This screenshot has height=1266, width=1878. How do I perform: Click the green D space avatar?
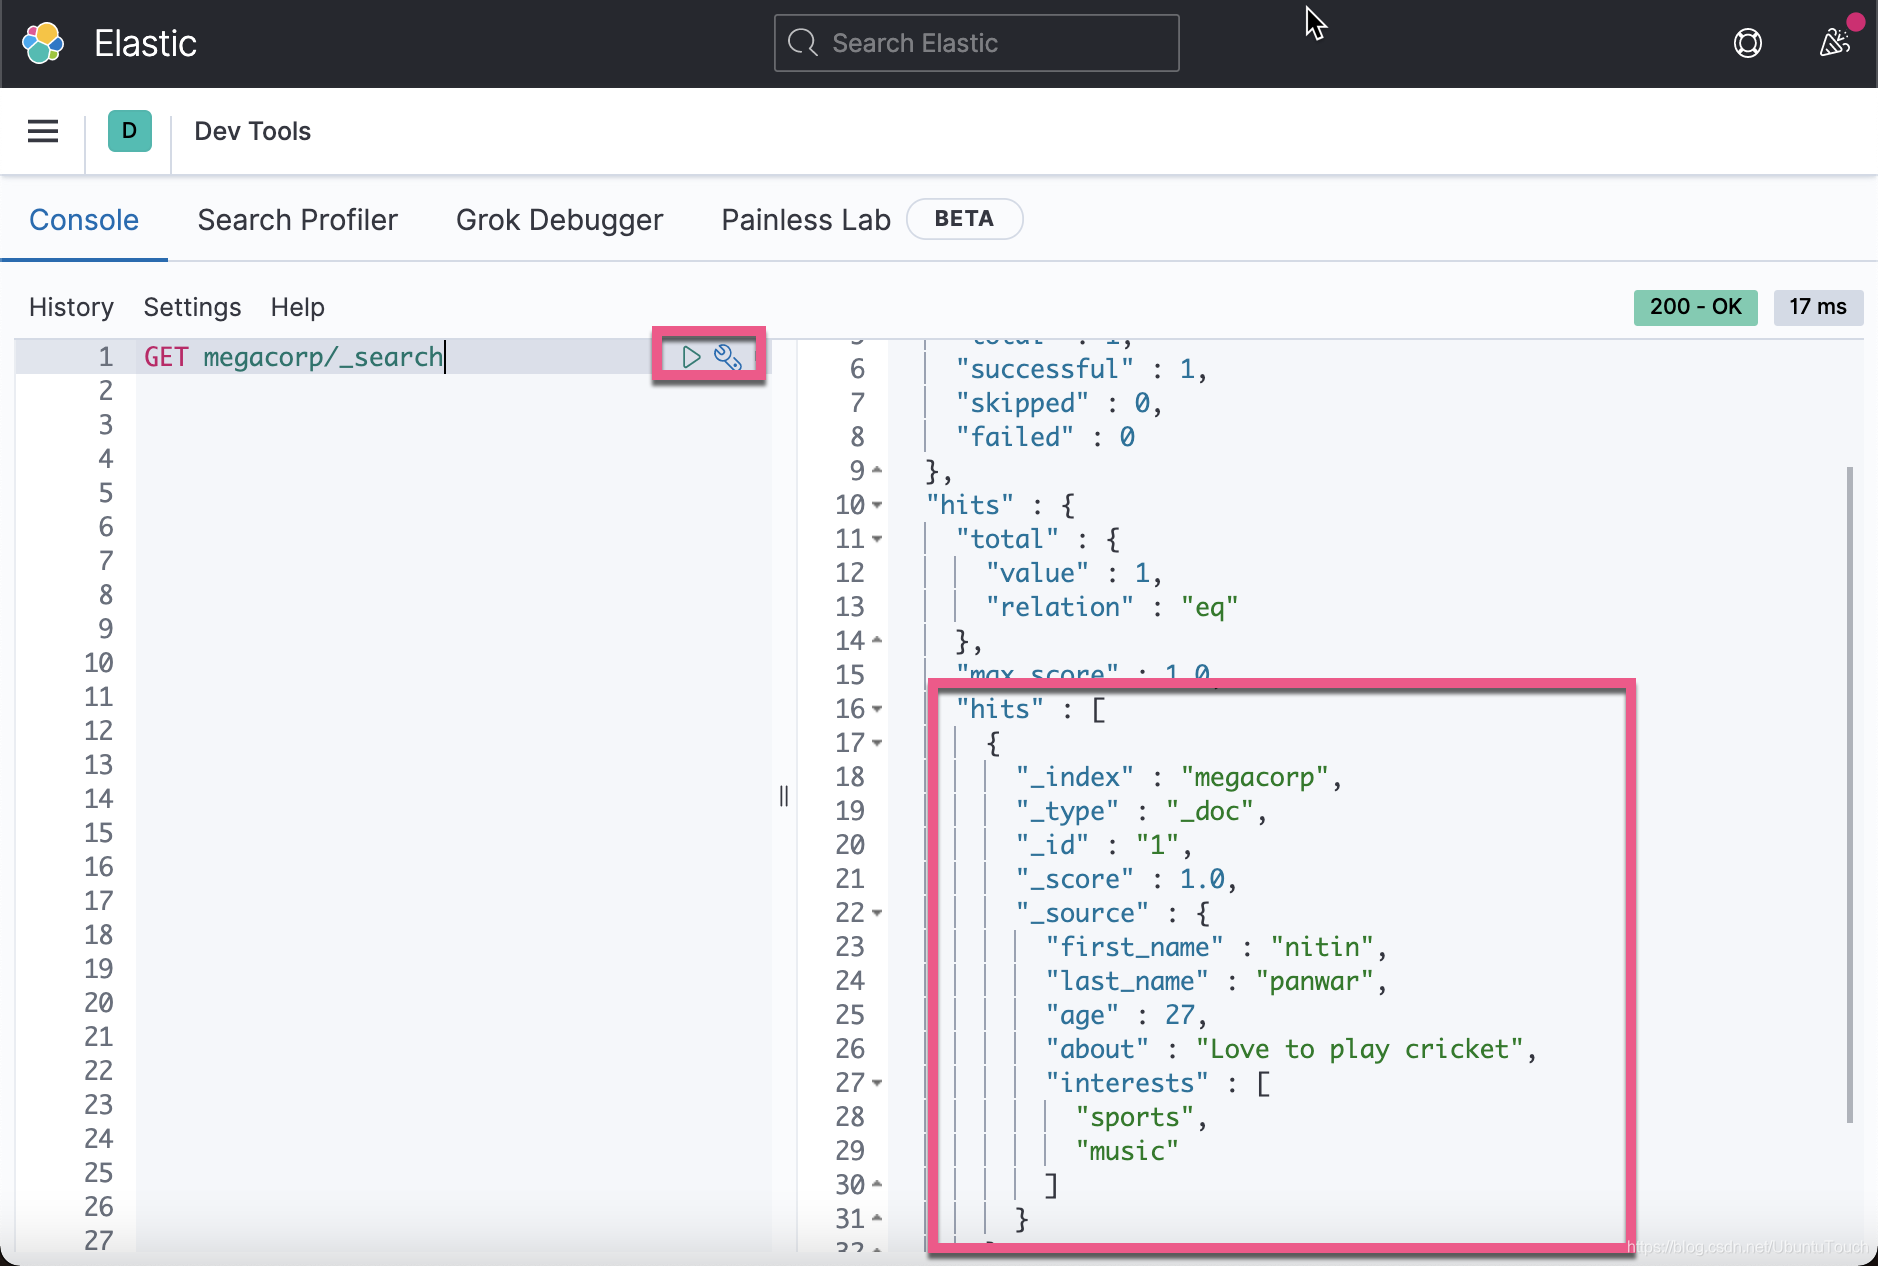coord(130,131)
